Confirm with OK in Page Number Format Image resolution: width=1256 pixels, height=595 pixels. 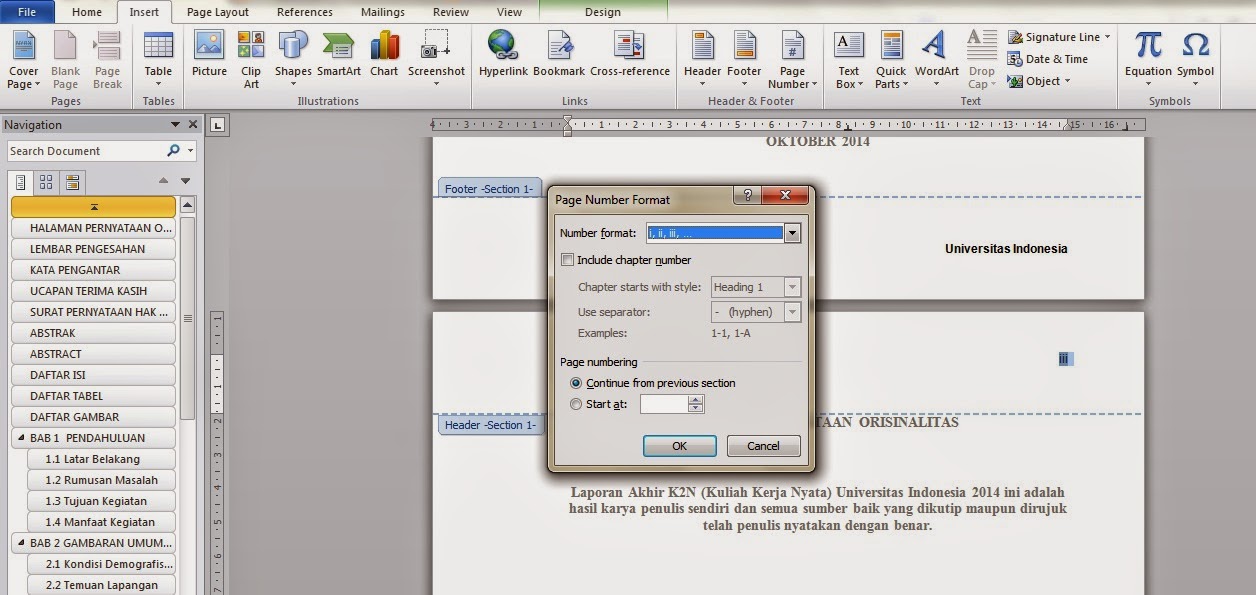679,446
